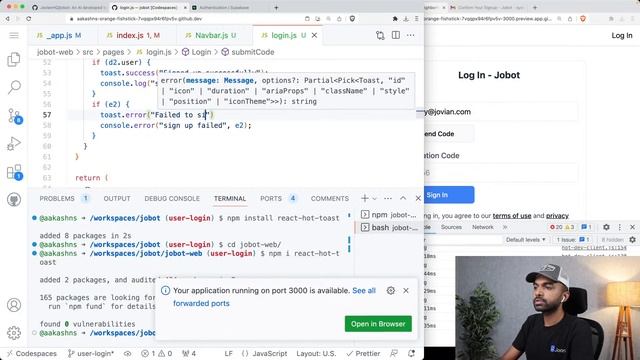
Task: Click errors and warnings count in status bar
Action: pos(157,353)
